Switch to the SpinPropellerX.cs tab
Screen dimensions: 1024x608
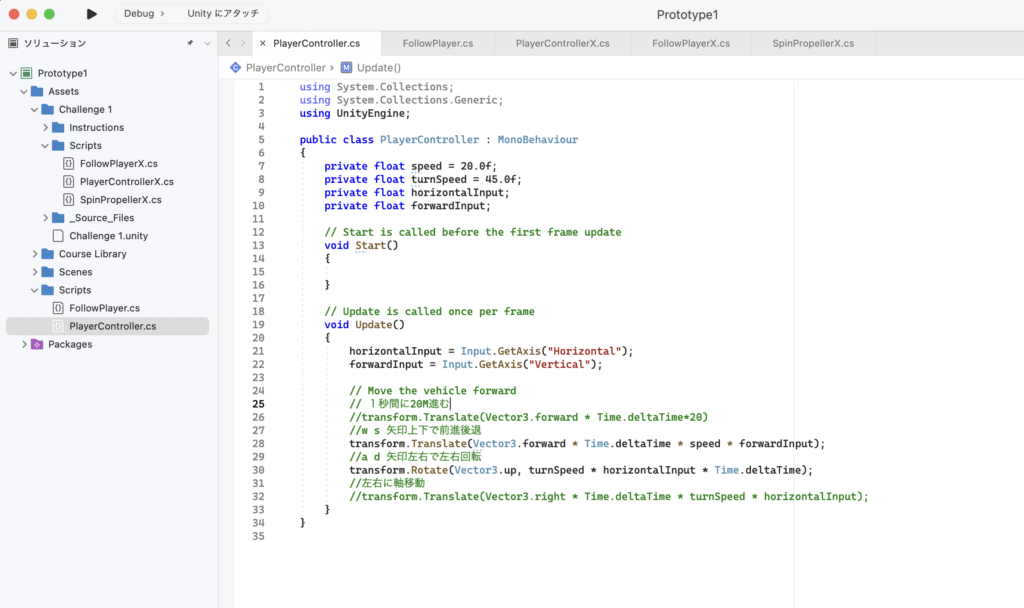click(812, 44)
